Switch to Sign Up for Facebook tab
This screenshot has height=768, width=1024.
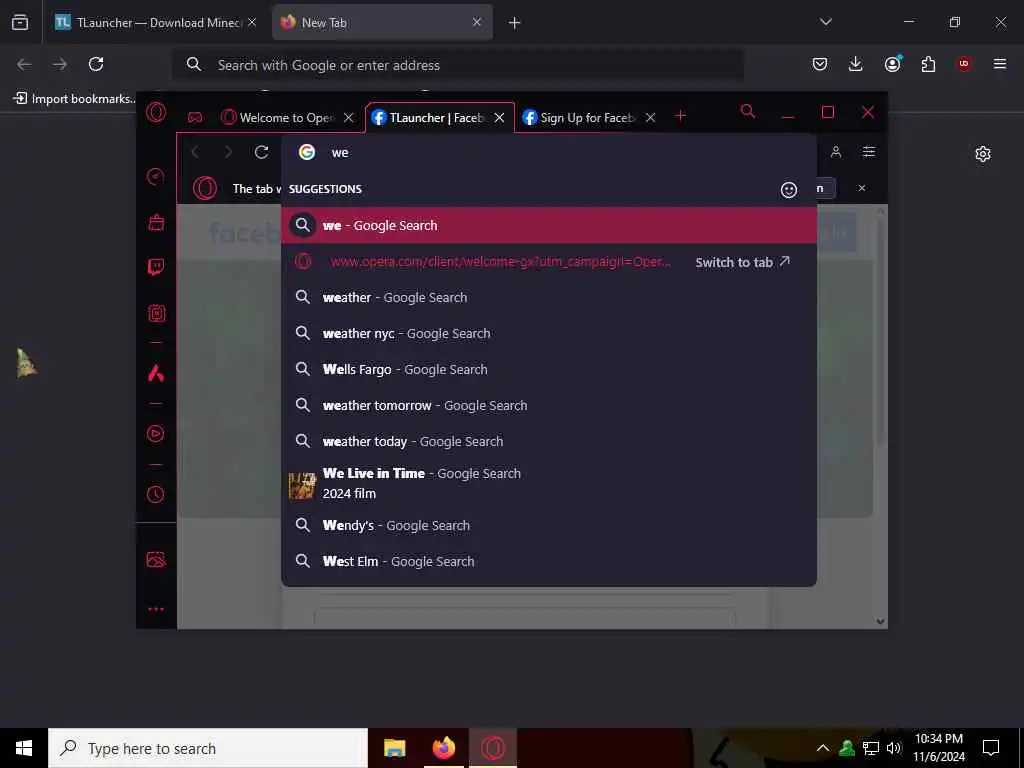point(589,118)
